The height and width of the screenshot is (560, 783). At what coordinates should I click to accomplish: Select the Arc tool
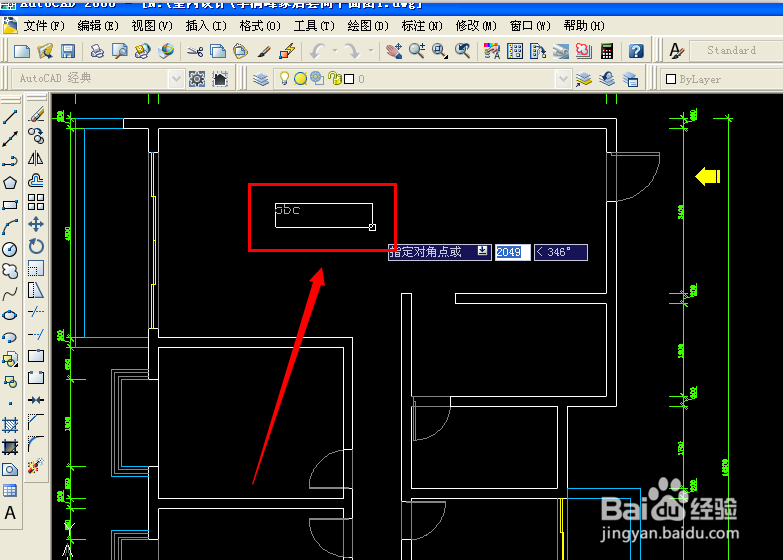pos(10,227)
